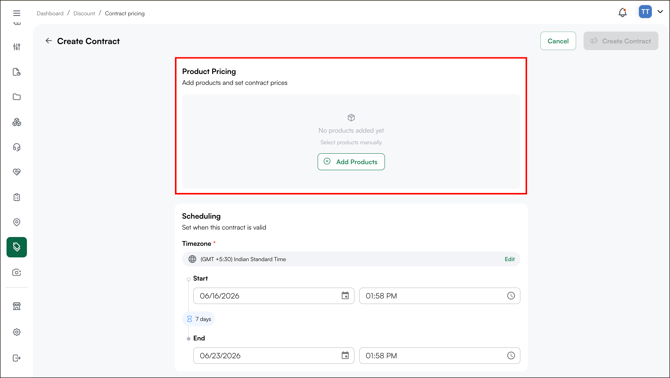Click the "Product Pricing" heading
This screenshot has height=378, width=670.
pos(209,71)
